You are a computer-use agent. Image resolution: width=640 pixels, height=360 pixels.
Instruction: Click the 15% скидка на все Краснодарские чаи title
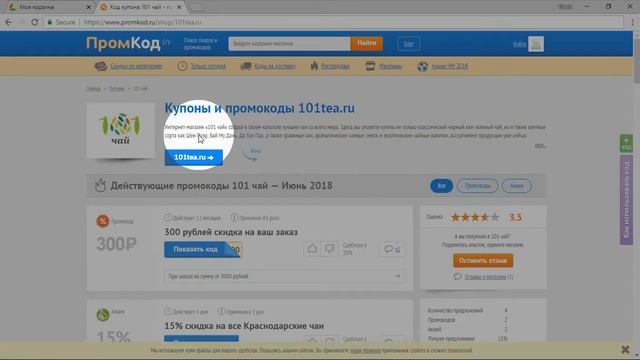(244, 326)
